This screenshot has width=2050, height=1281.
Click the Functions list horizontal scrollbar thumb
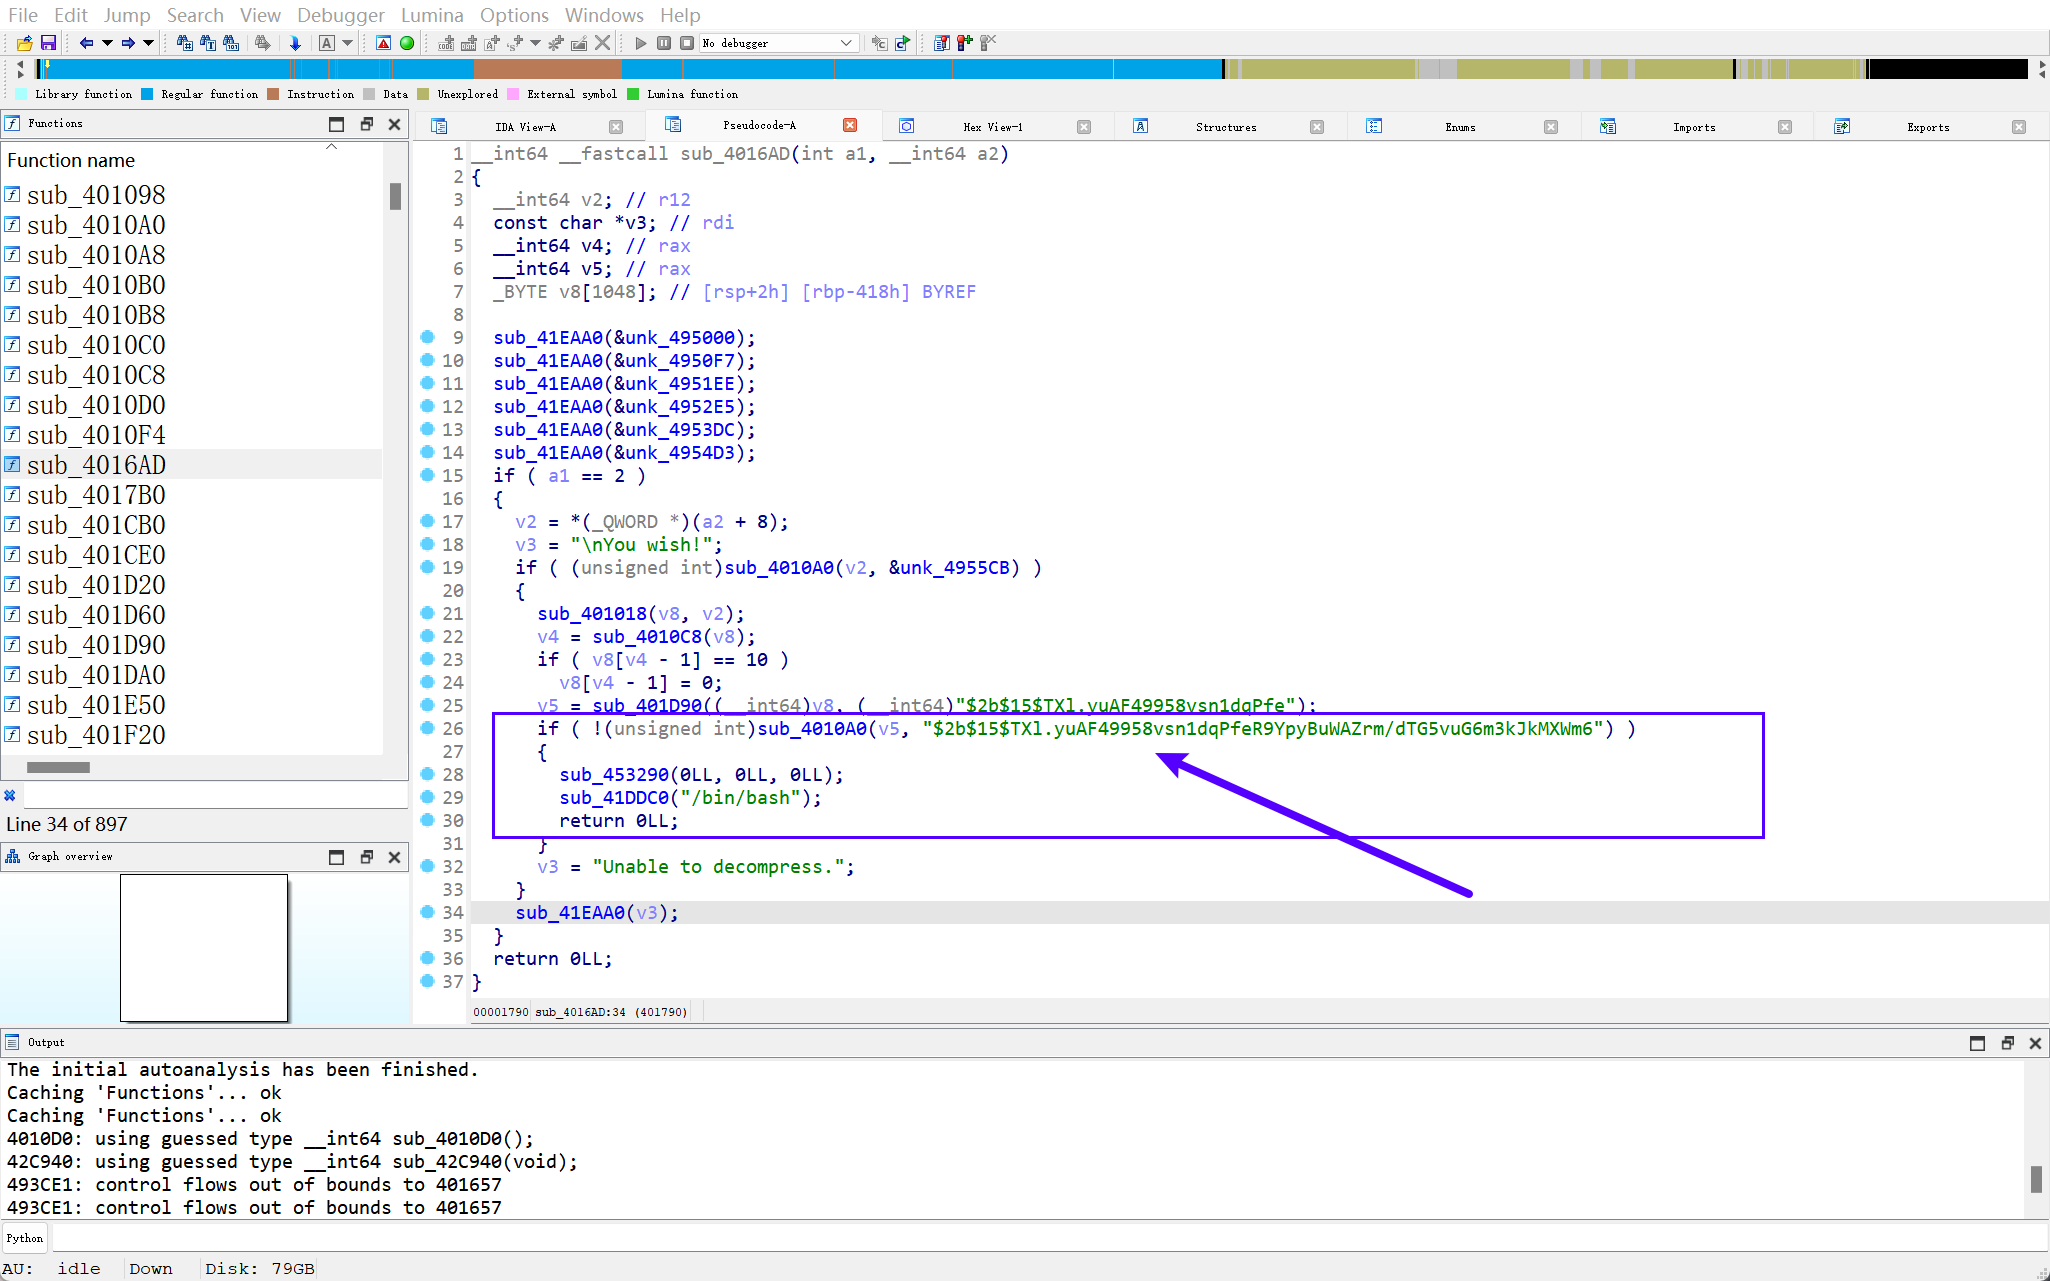point(58,768)
